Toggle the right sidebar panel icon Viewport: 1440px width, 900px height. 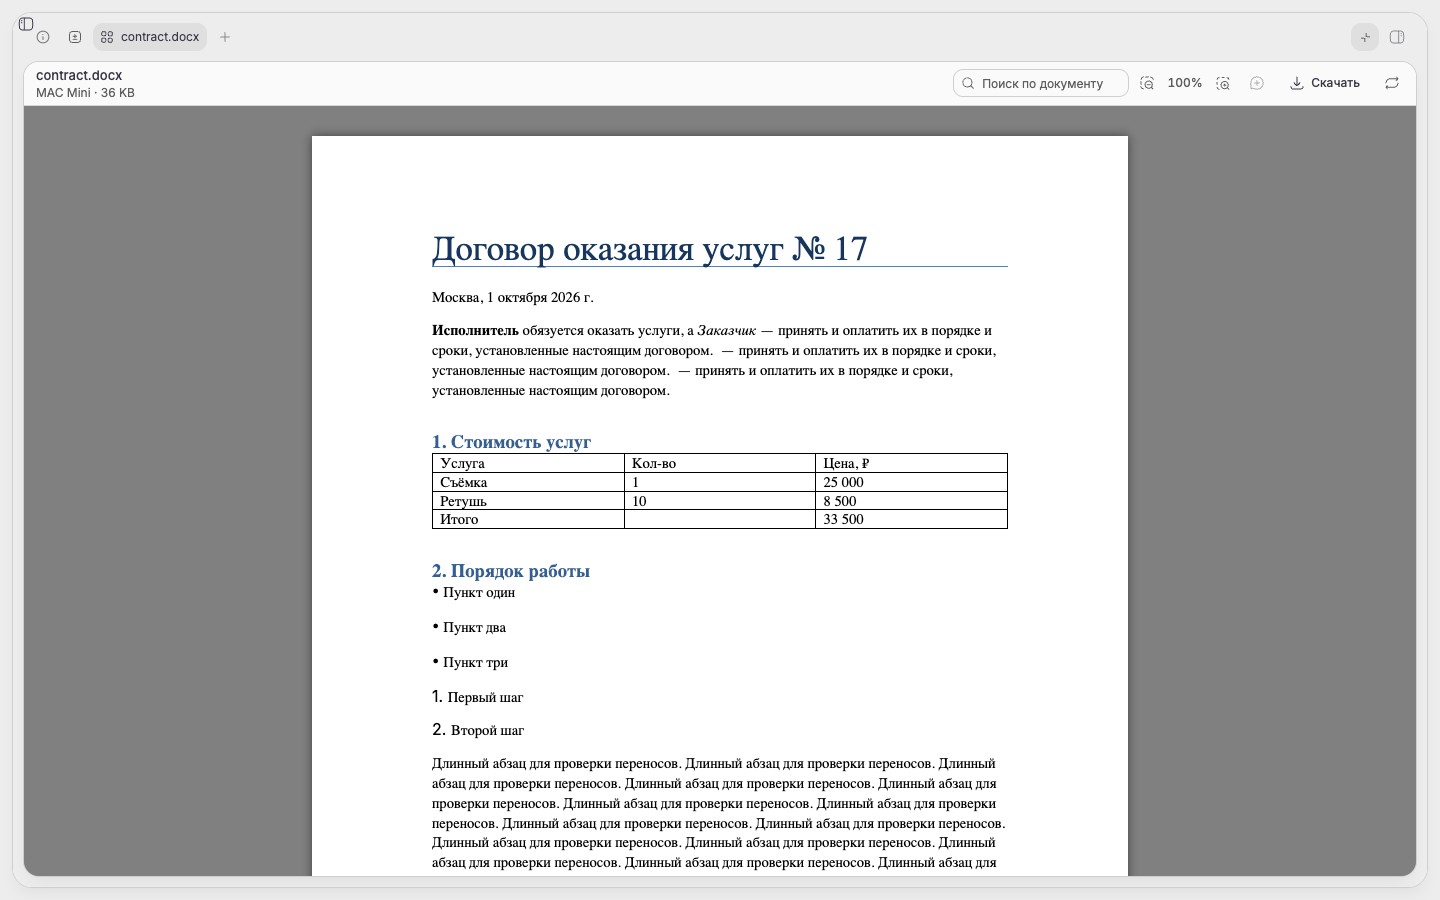1397,37
